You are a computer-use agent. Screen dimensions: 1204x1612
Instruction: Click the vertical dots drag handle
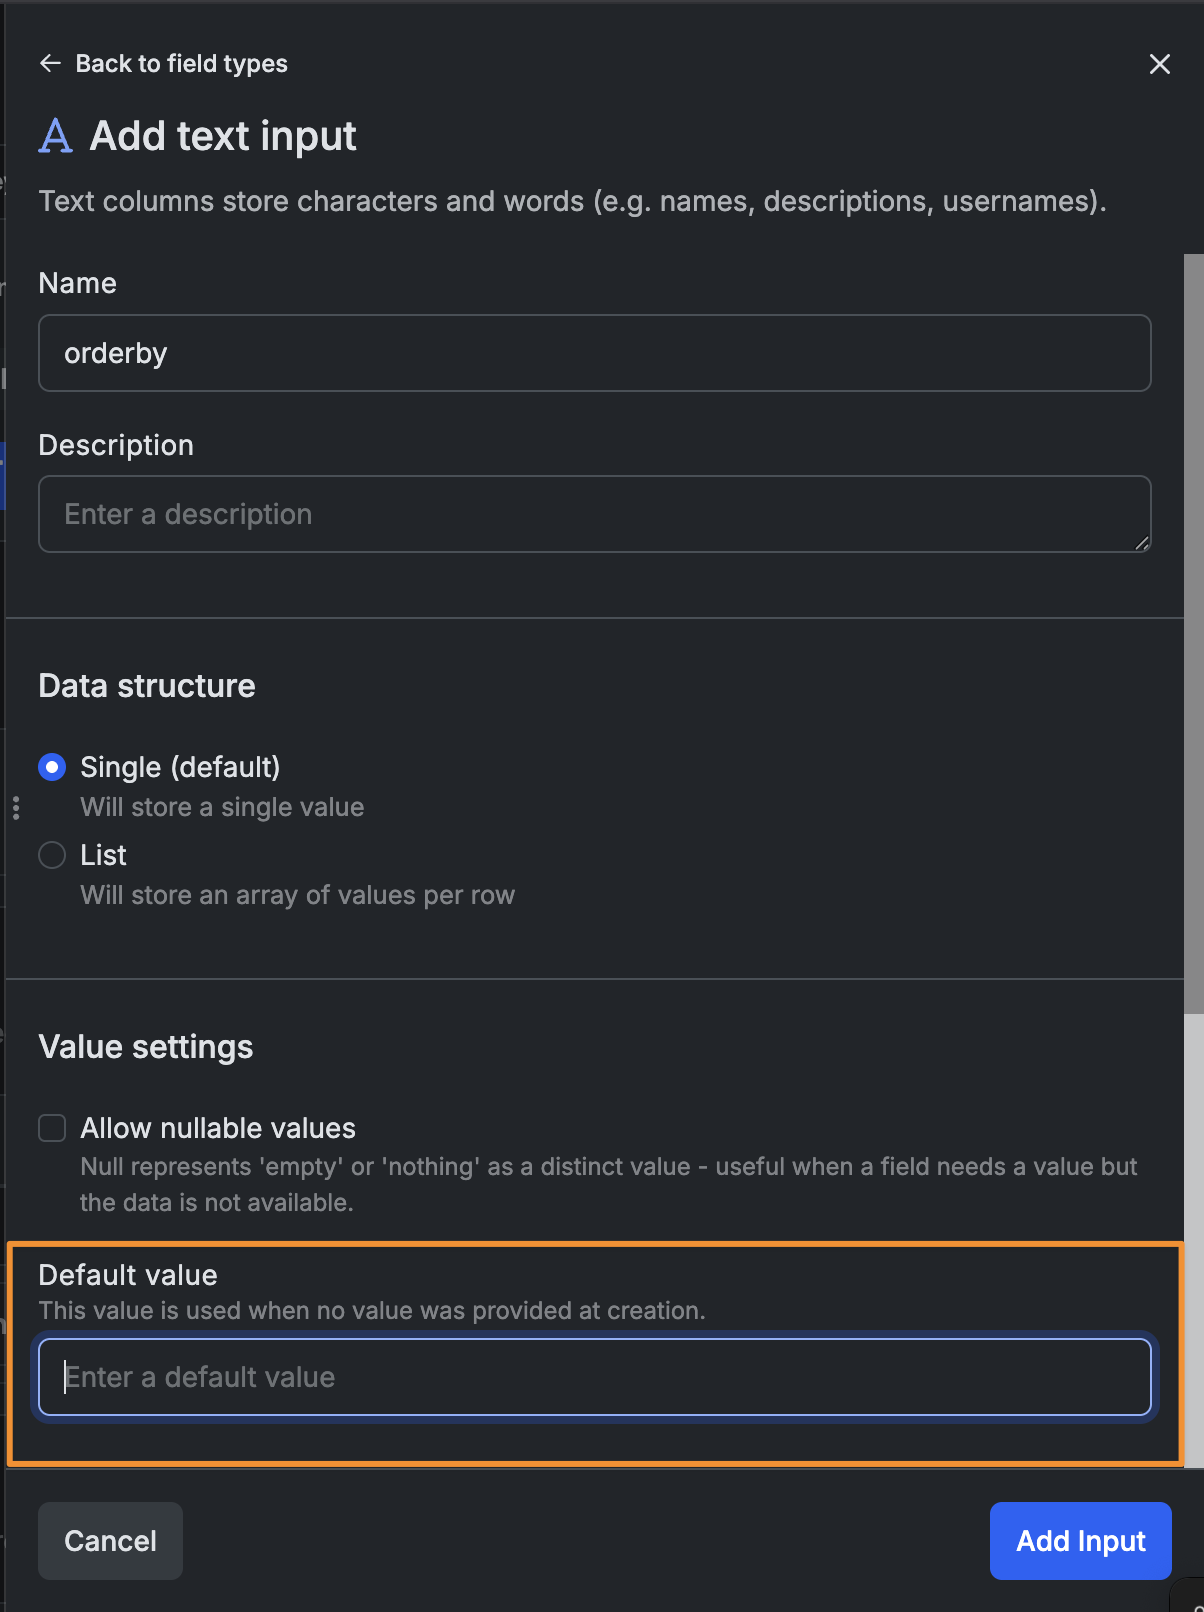pos(16,808)
